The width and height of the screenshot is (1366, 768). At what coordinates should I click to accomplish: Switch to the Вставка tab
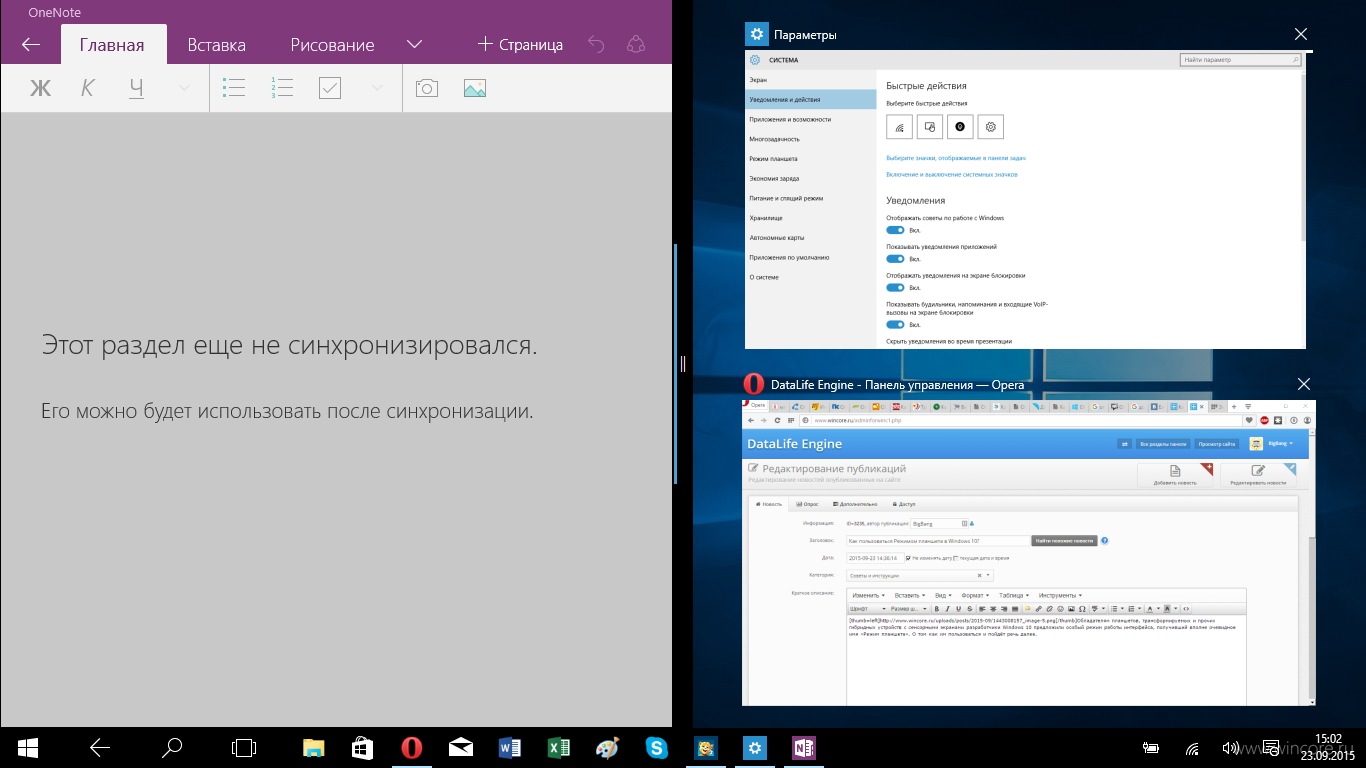(217, 44)
